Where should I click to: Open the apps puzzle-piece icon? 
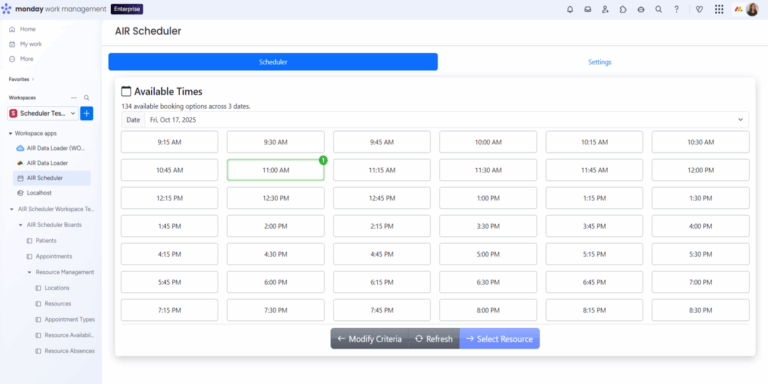tap(623, 9)
